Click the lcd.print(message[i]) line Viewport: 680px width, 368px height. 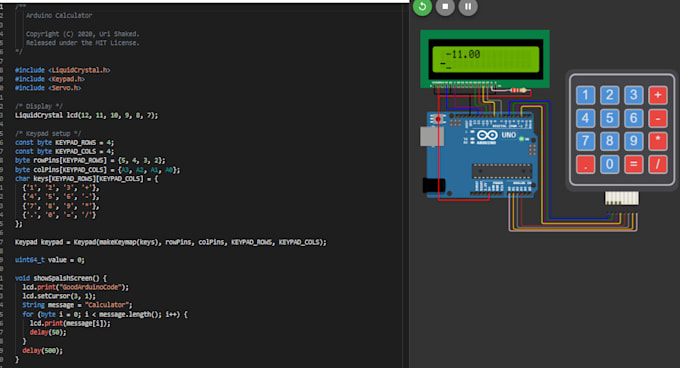point(70,323)
